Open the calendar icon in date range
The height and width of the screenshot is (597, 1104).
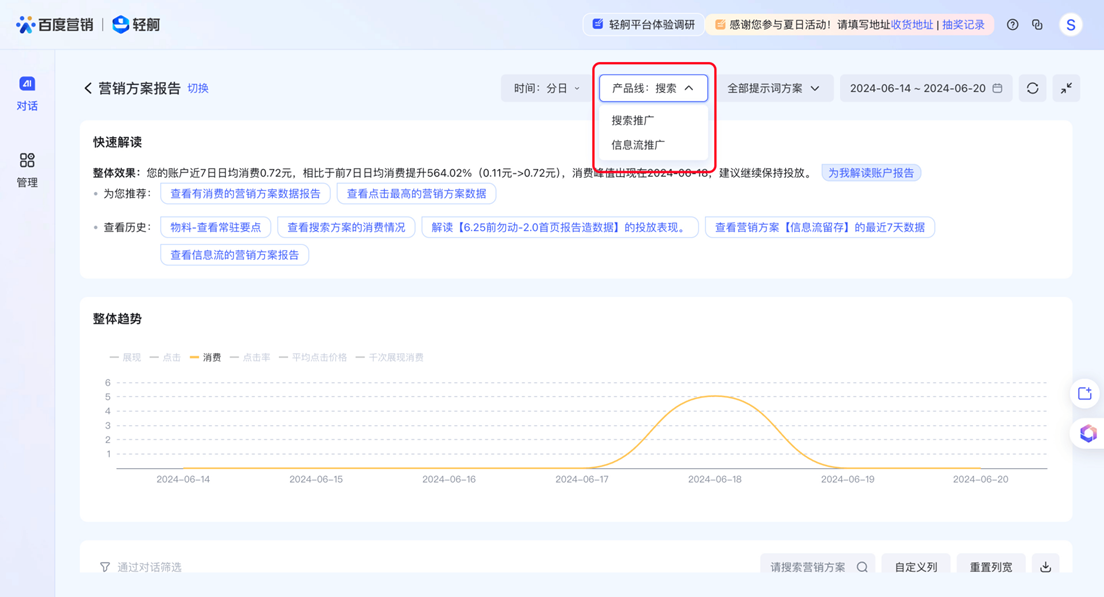pyautogui.click(x=997, y=88)
